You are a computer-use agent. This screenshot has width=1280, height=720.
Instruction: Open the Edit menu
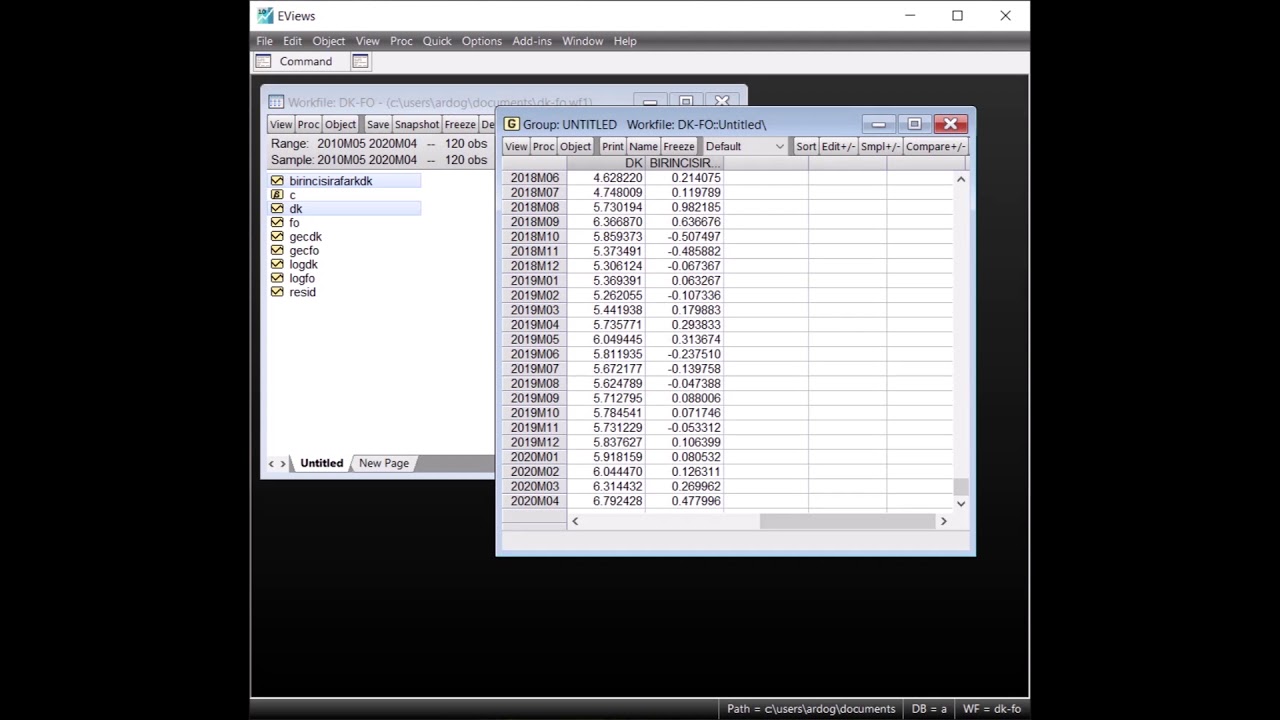tap(292, 41)
